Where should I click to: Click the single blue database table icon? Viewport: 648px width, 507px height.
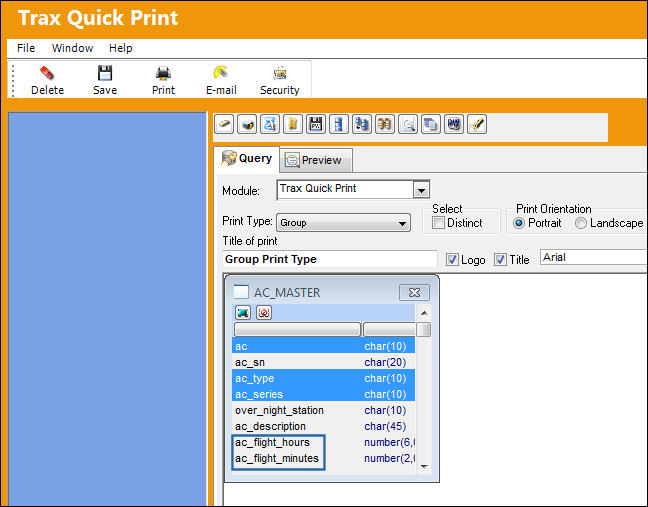pos(339,124)
